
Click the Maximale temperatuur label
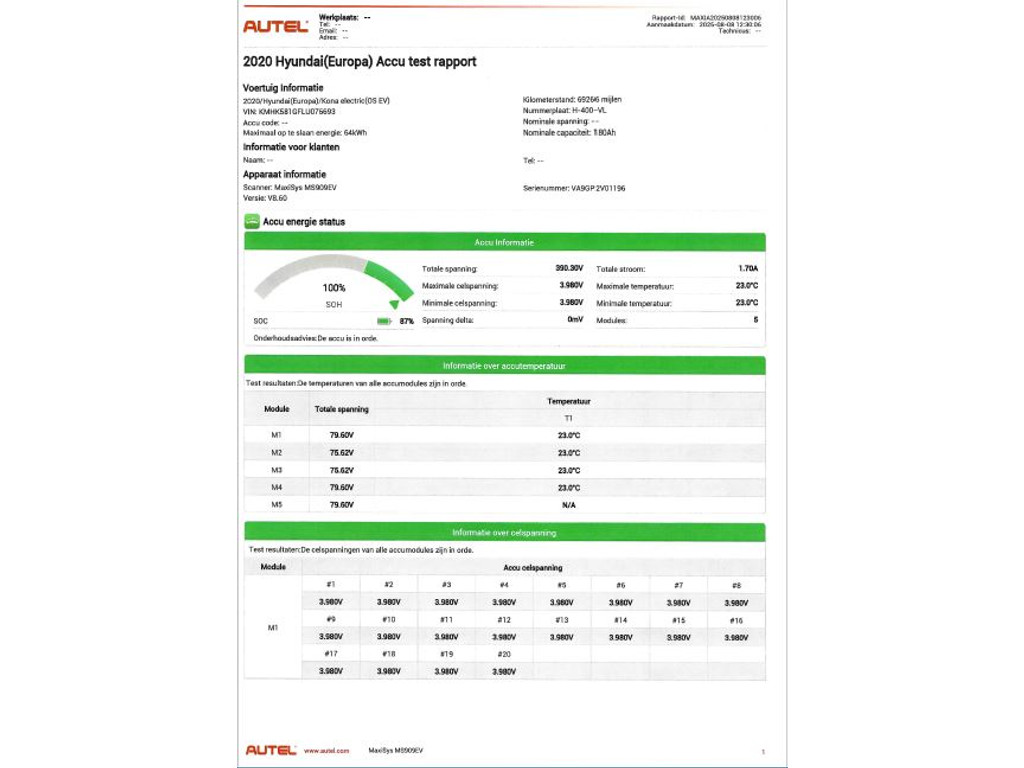coord(635,286)
